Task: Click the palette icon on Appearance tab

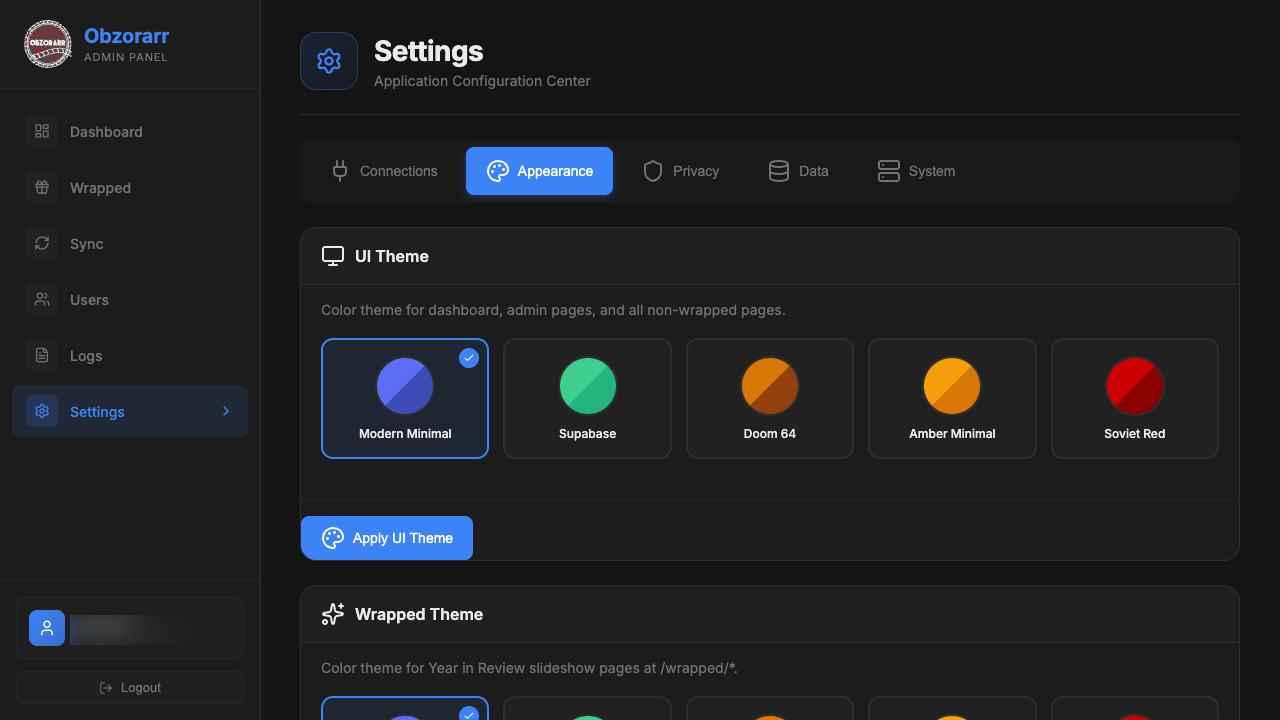Action: (x=498, y=171)
